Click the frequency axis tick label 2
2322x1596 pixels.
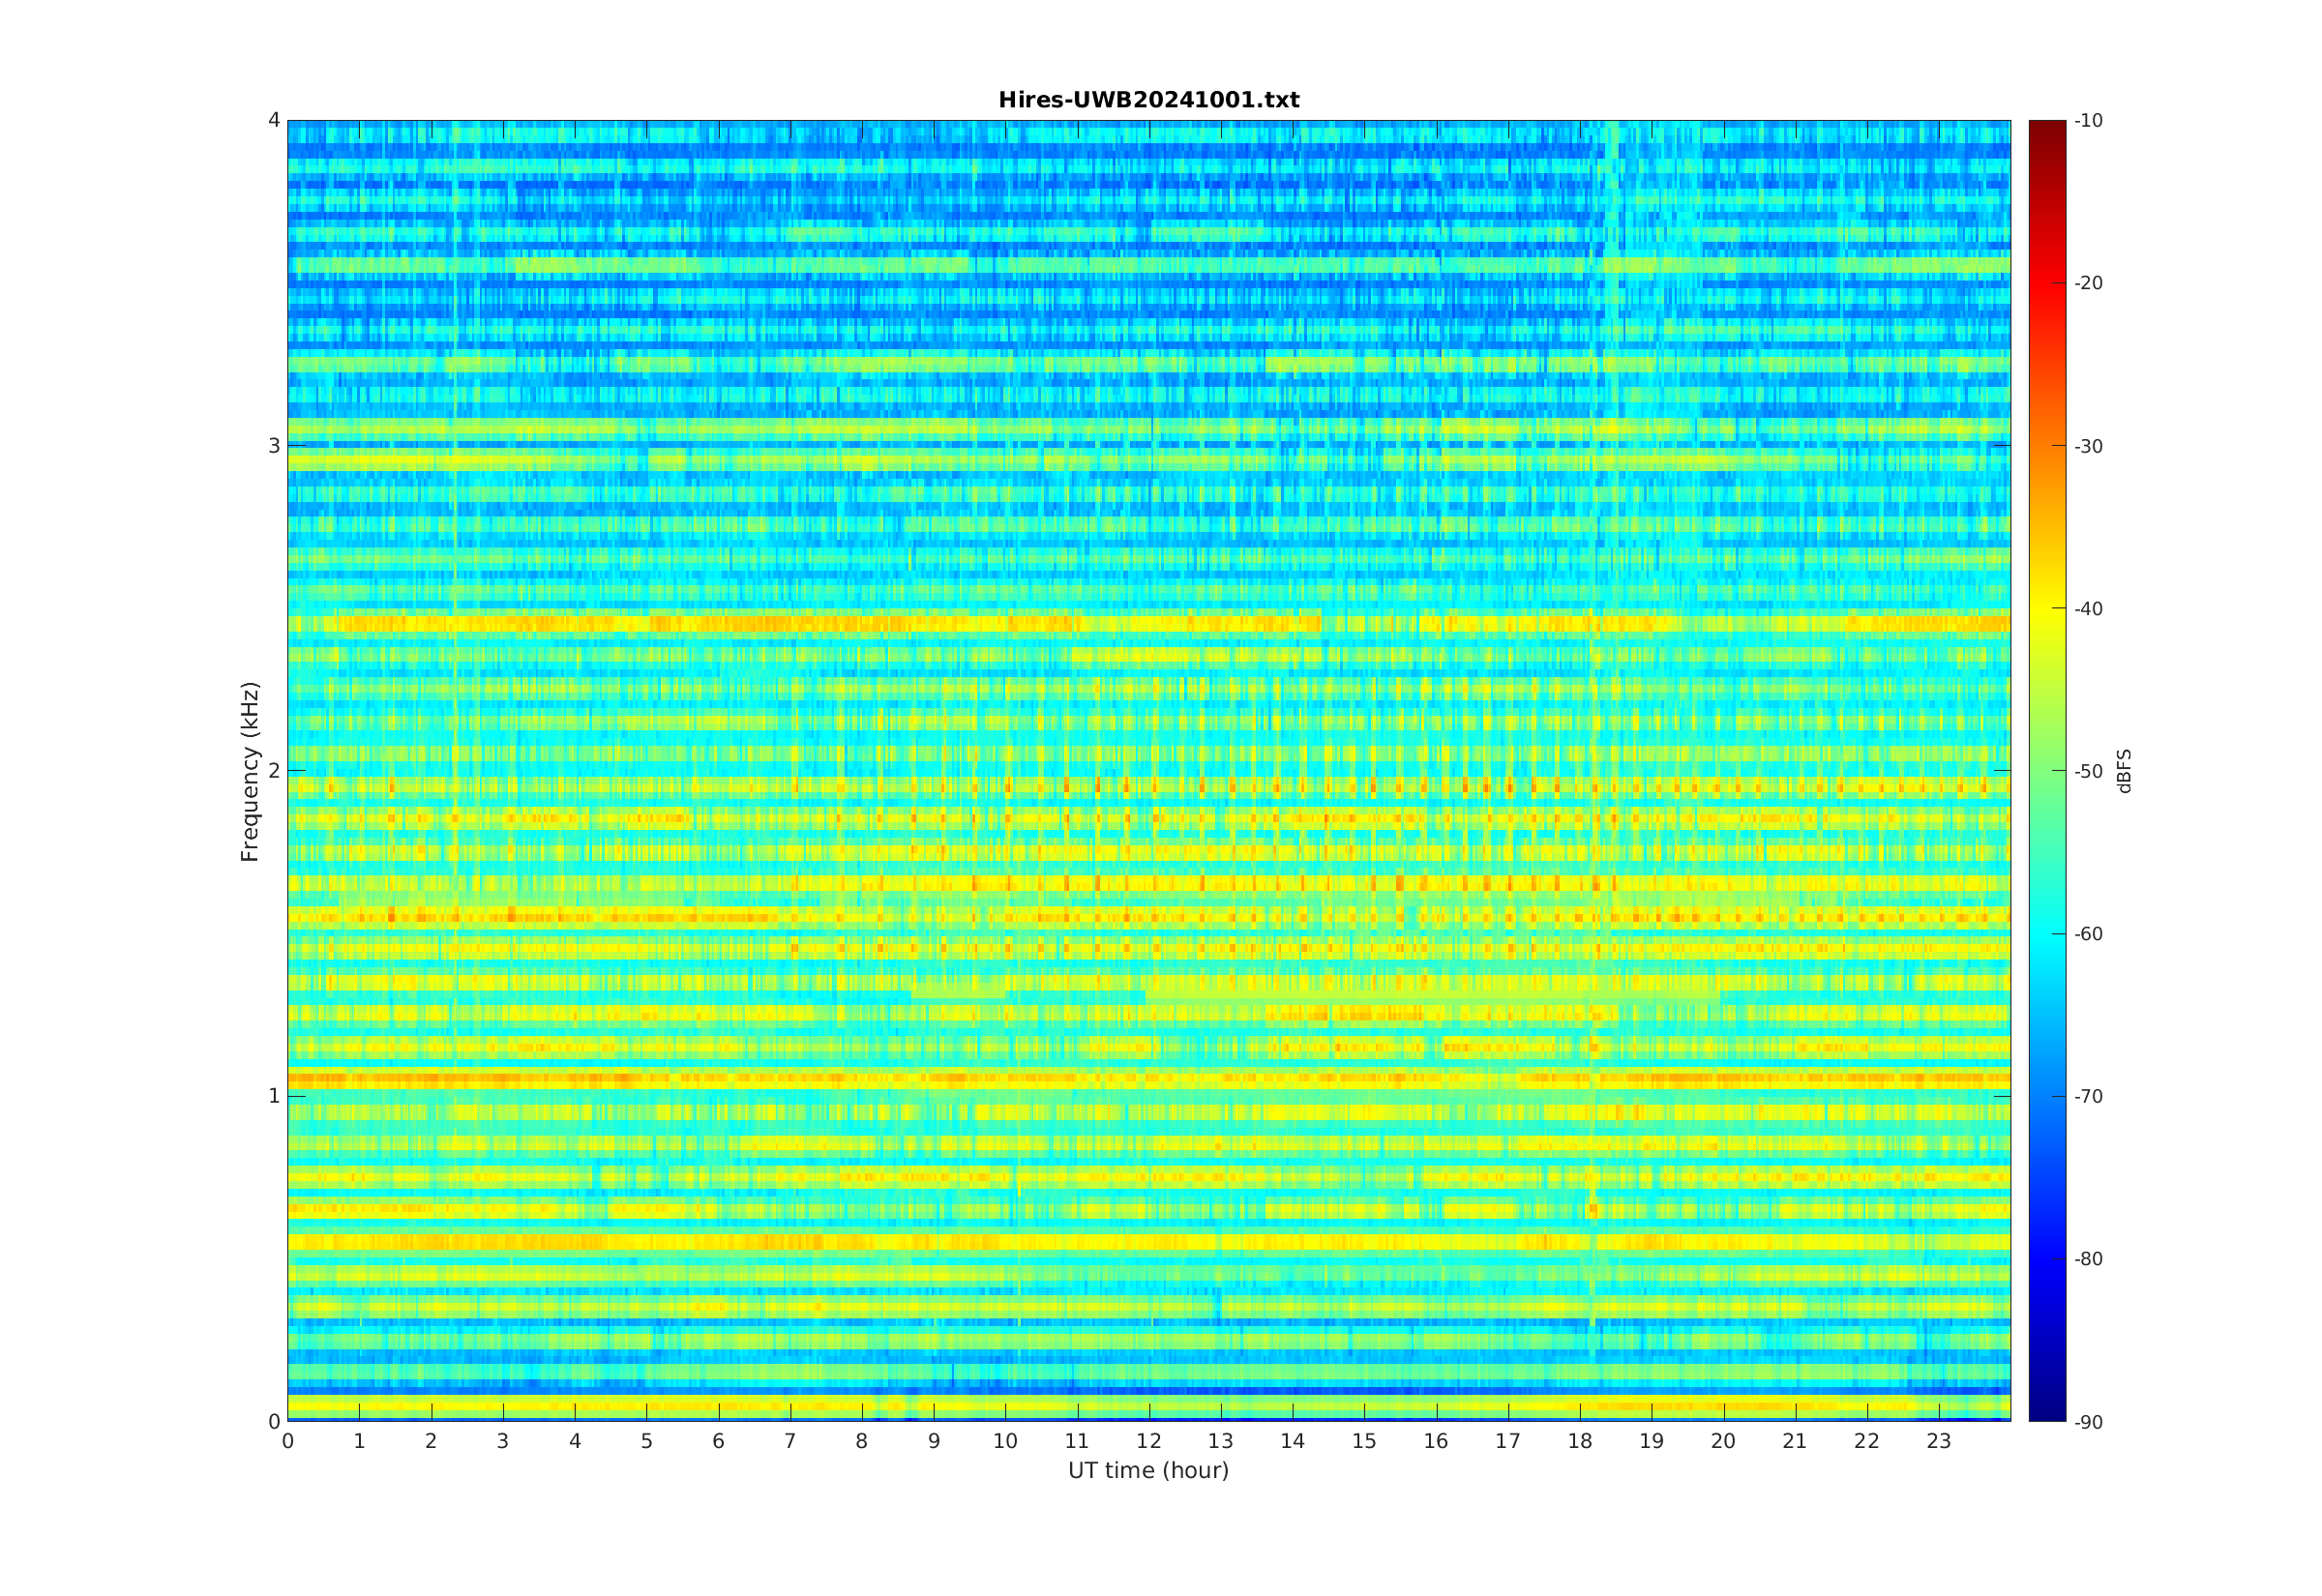click(274, 771)
